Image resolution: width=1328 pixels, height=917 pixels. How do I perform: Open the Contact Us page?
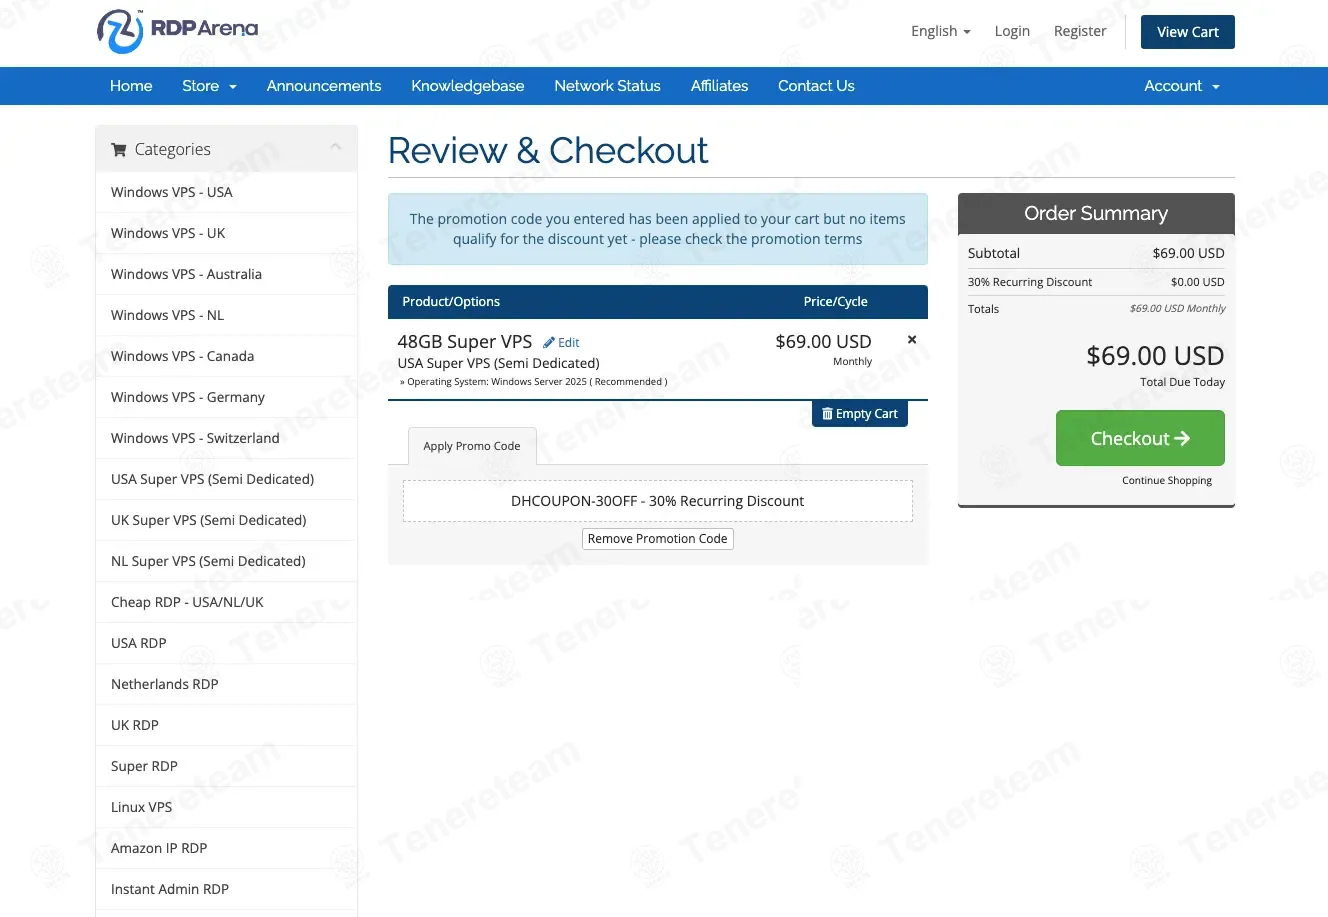tap(816, 86)
